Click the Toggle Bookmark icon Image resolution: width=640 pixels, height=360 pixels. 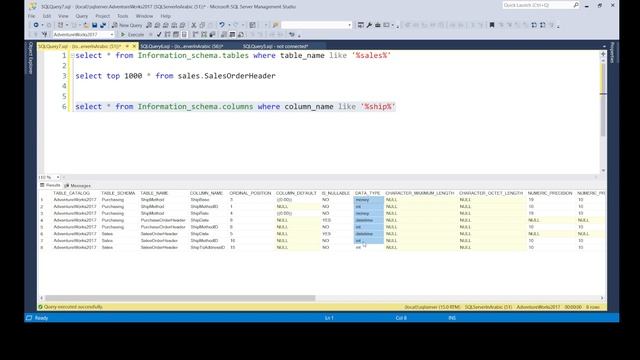[492, 25]
